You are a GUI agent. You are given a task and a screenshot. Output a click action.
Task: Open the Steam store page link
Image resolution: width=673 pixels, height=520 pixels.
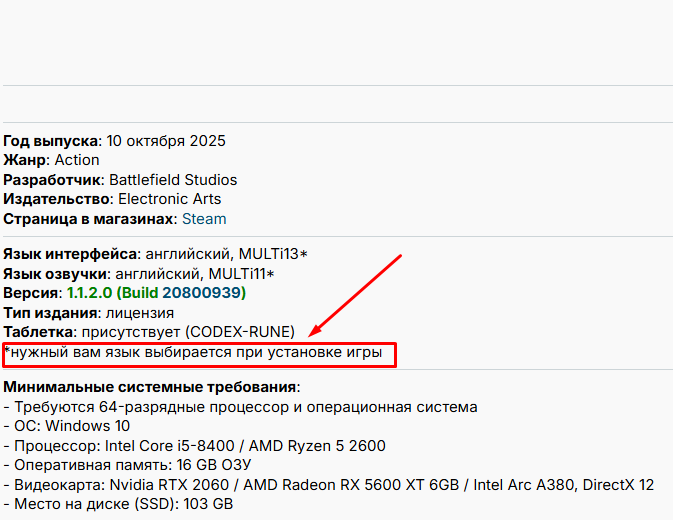[203, 218]
